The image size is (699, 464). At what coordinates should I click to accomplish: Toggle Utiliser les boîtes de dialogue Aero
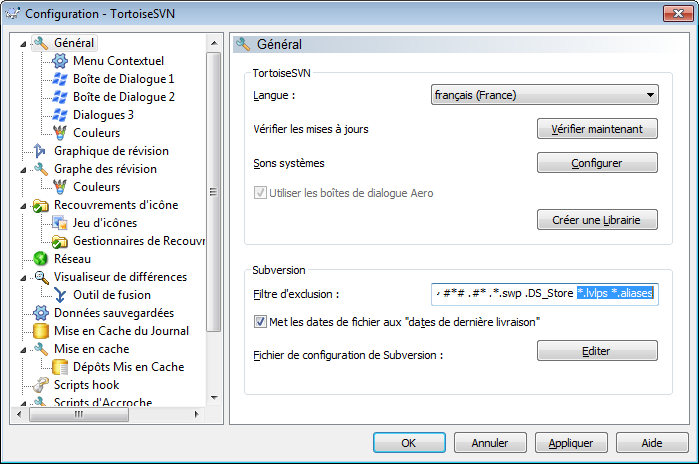point(260,193)
